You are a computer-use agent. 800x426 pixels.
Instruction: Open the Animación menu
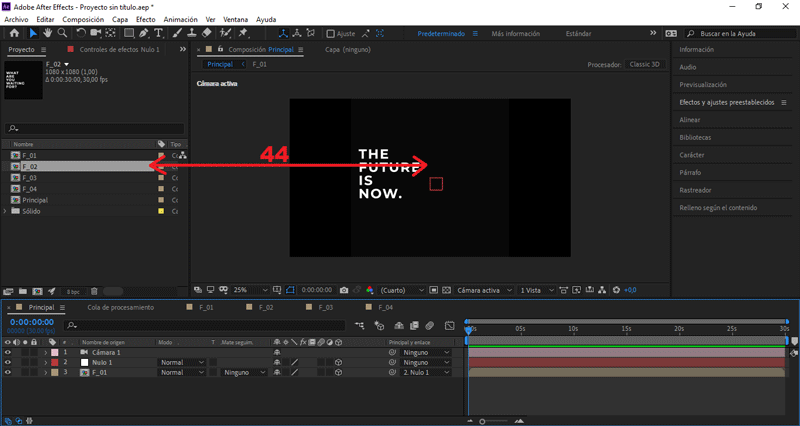click(x=180, y=19)
